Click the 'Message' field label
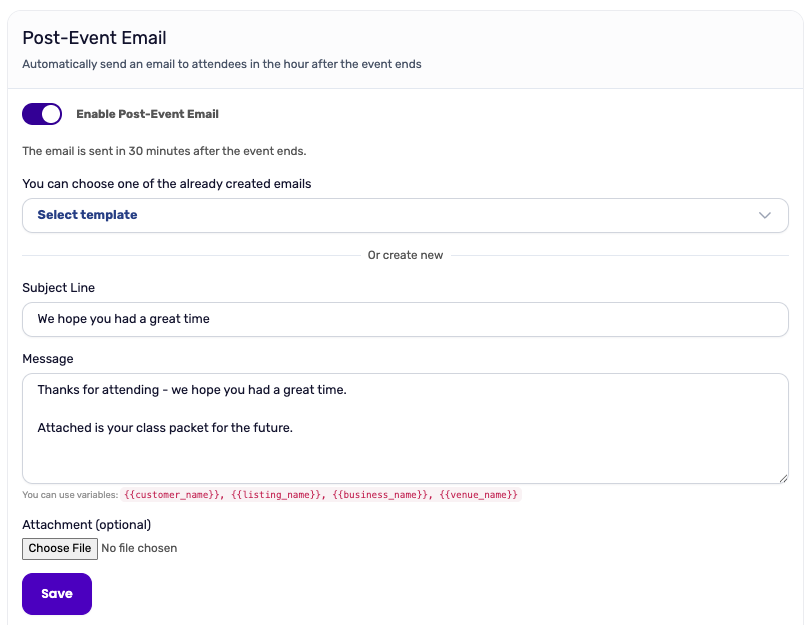Screen dimensions: 807x625 (47, 359)
